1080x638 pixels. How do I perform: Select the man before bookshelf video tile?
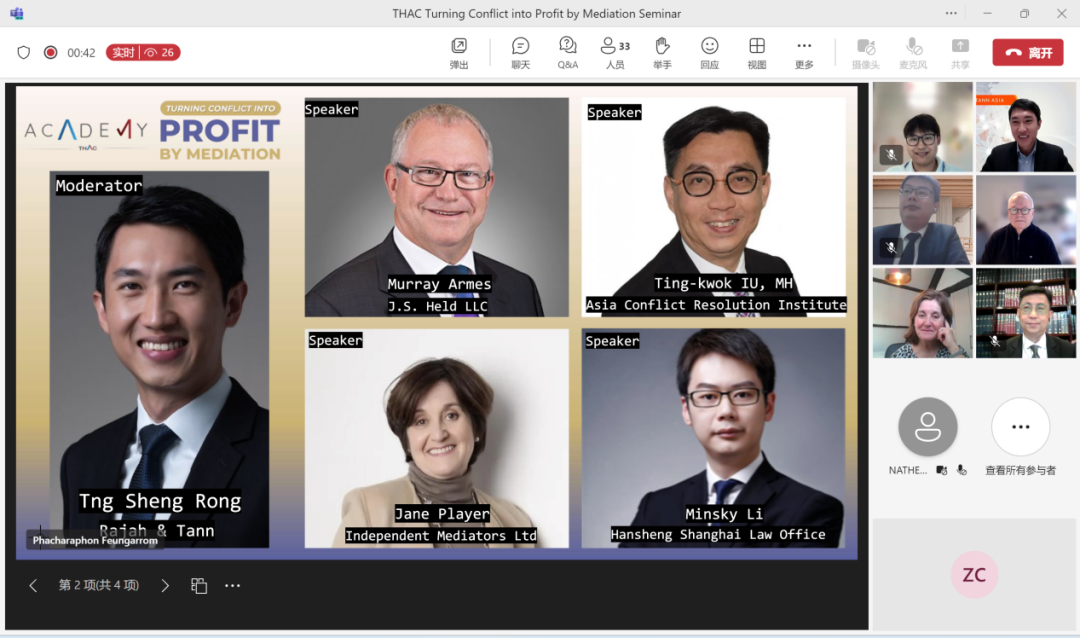click(1026, 313)
